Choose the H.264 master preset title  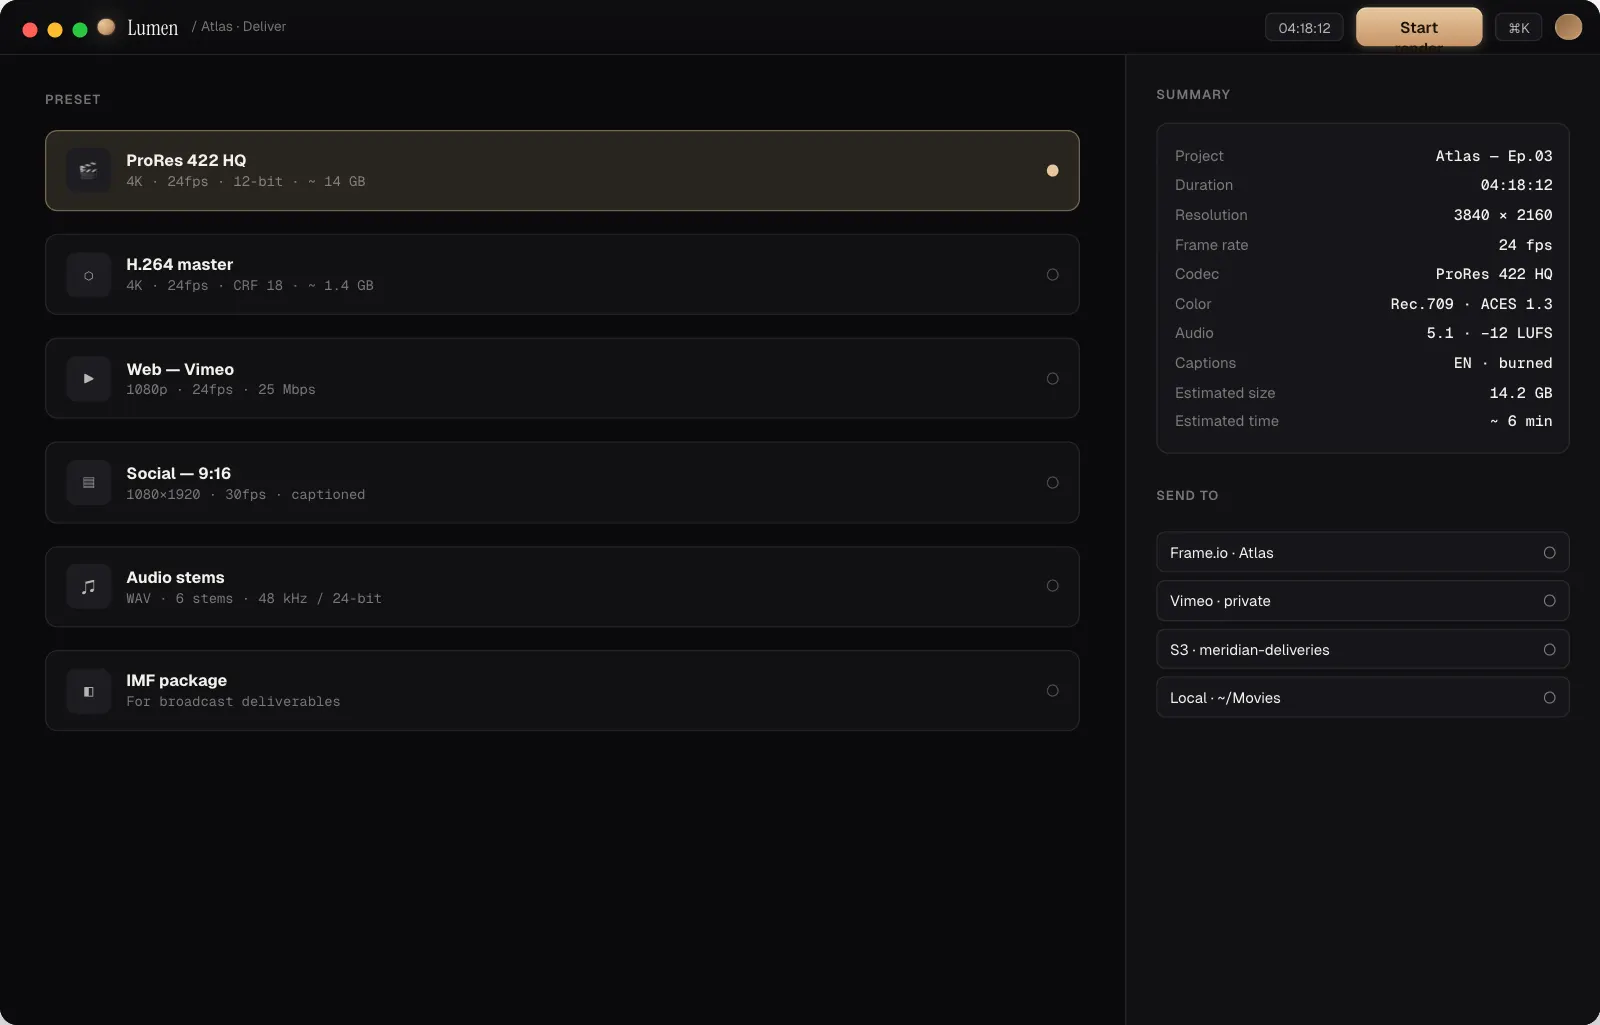pyautogui.click(x=180, y=264)
